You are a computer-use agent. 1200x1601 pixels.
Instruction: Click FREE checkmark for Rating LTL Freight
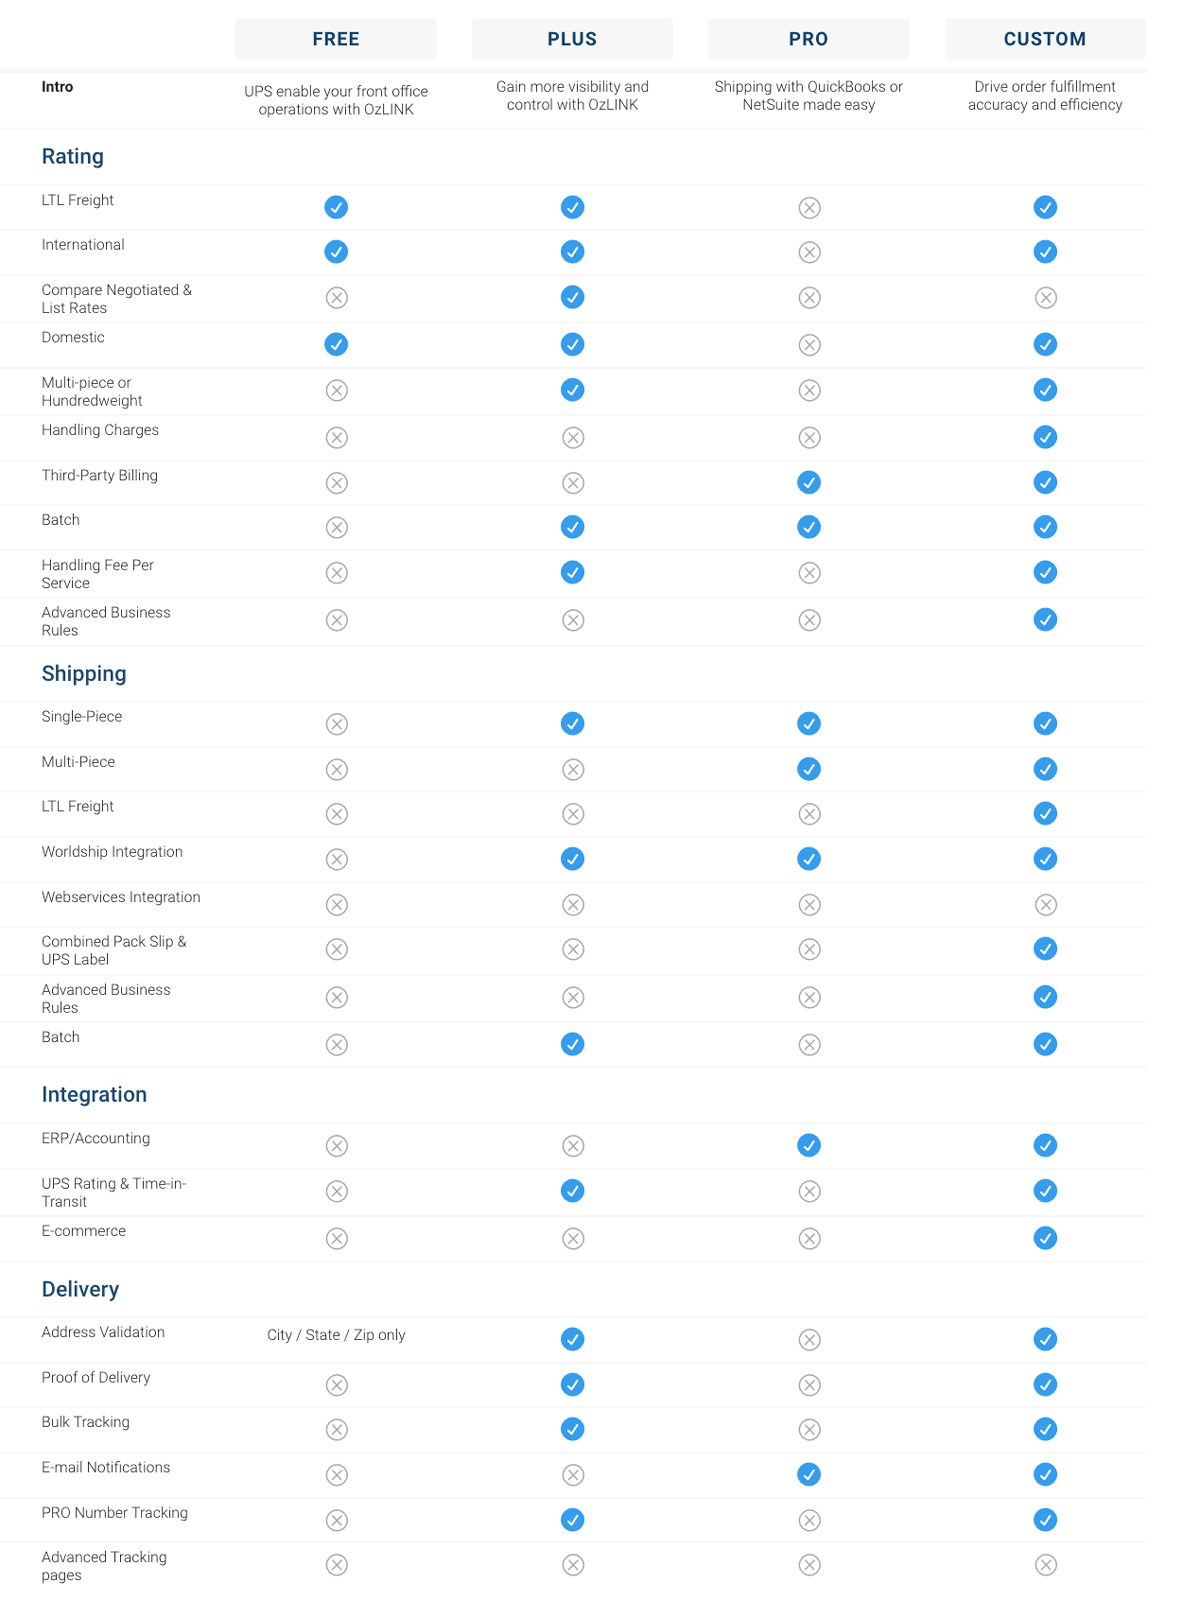(336, 207)
